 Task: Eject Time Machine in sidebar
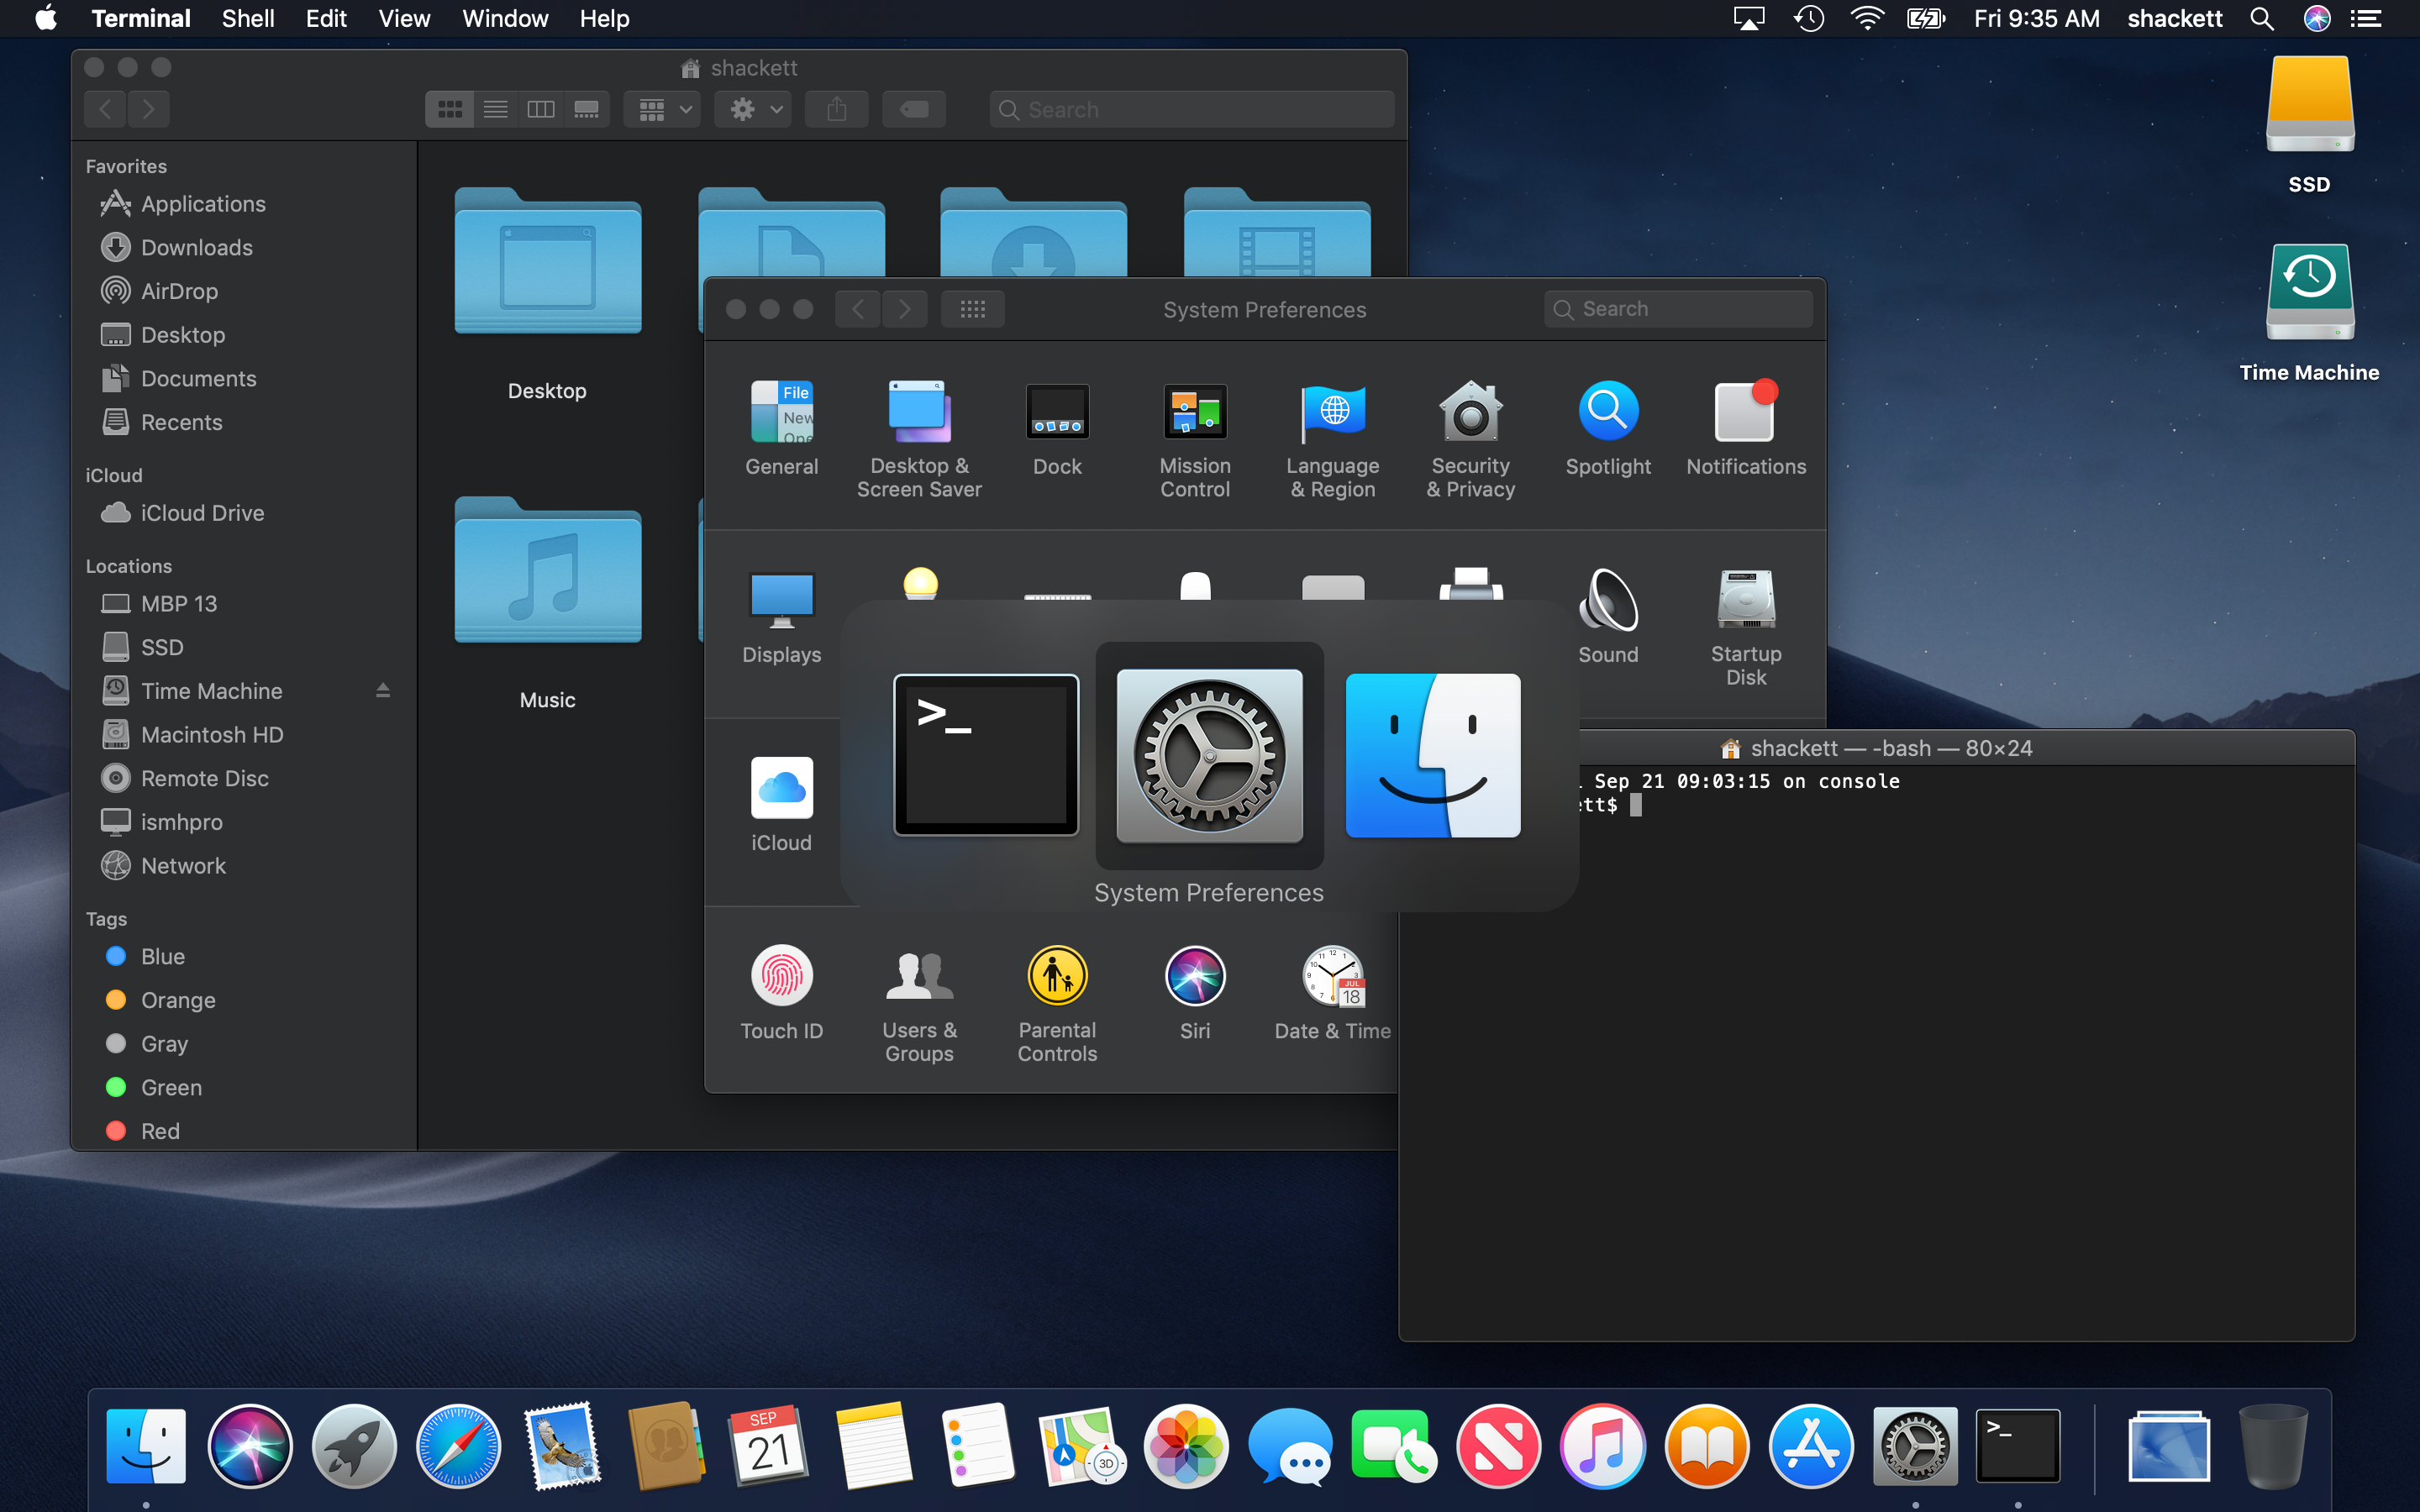pos(383,691)
